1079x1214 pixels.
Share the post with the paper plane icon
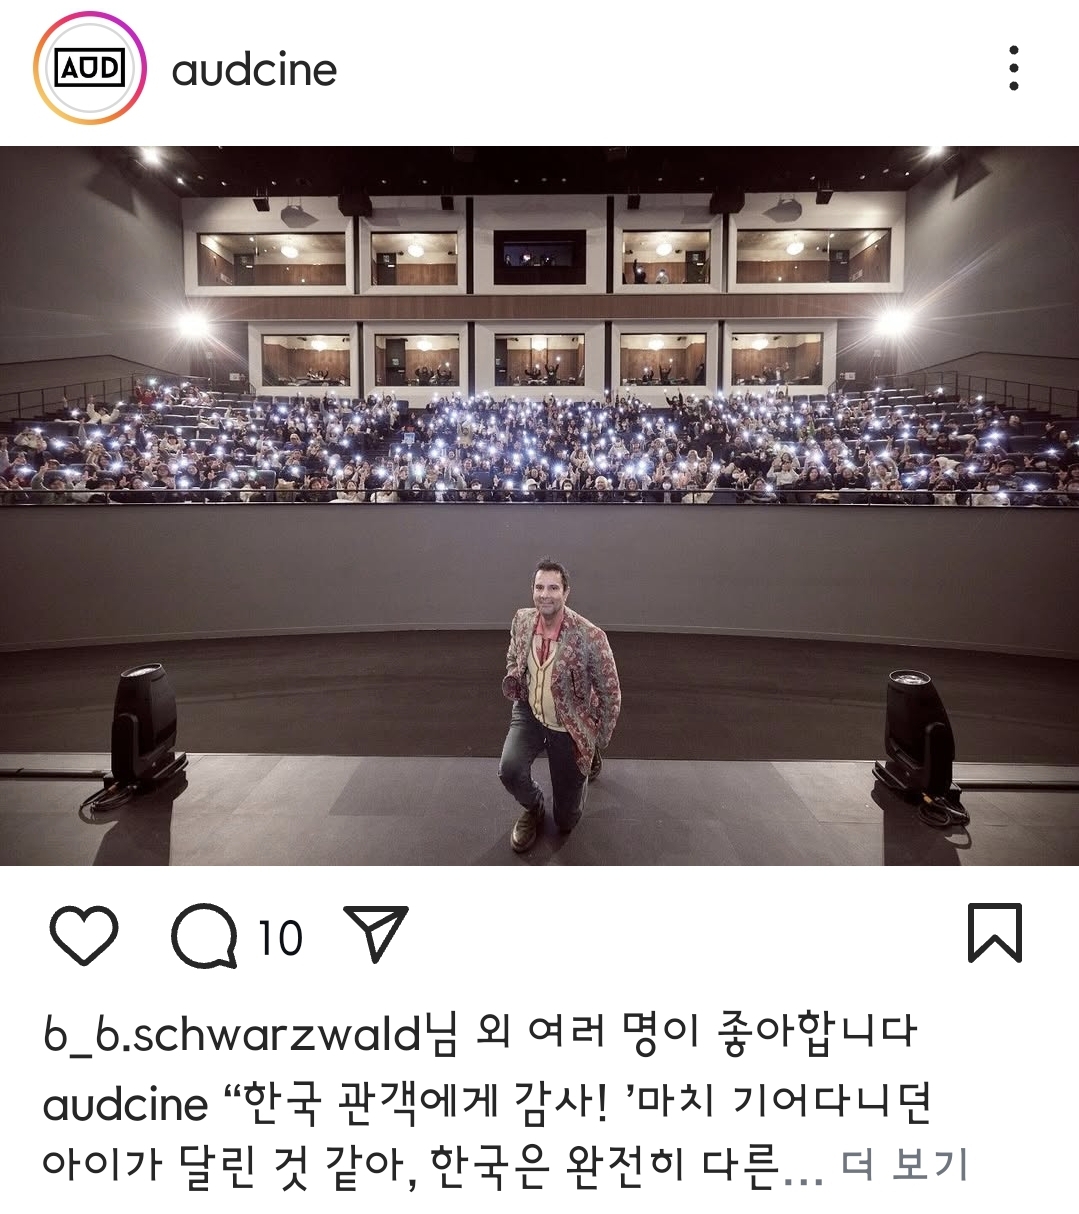[375, 933]
